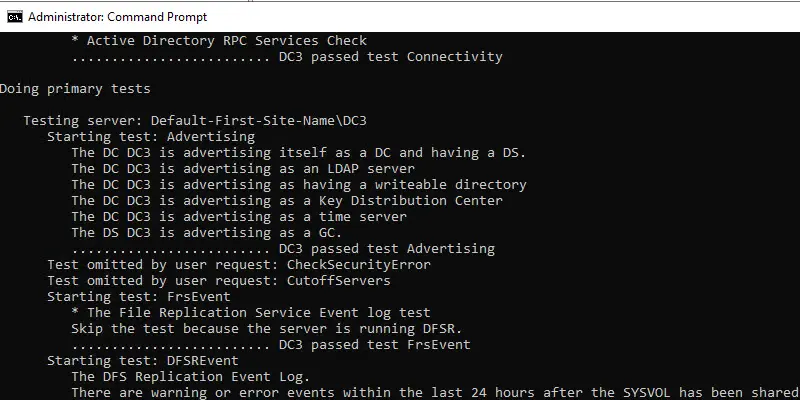Click the 'advertising as a GC' line
This screenshot has height=400, width=800.
207,233
